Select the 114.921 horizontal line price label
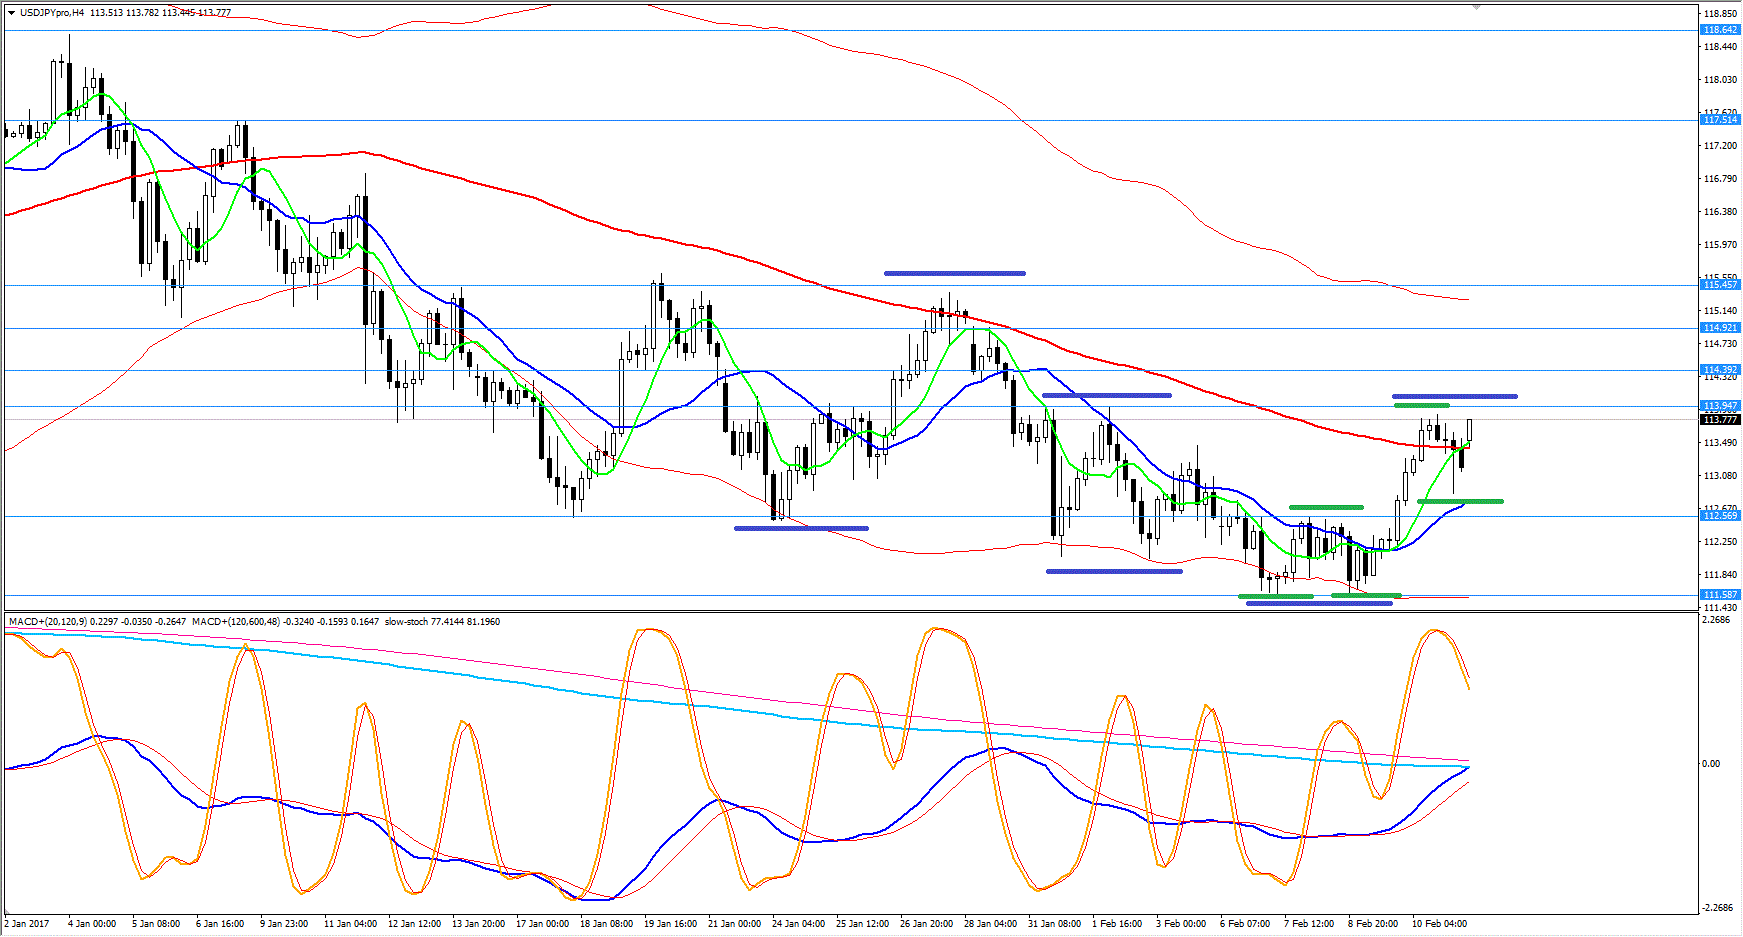Image resolution: width=1743 pixels, height=937 pixels. click(1720, 328)
